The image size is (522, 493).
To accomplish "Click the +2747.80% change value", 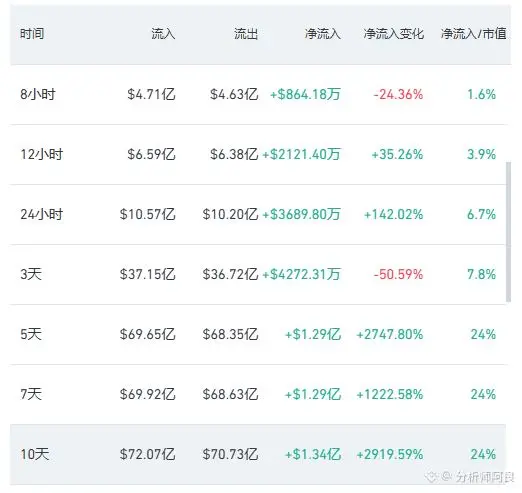I will click(x=390, y=334).
